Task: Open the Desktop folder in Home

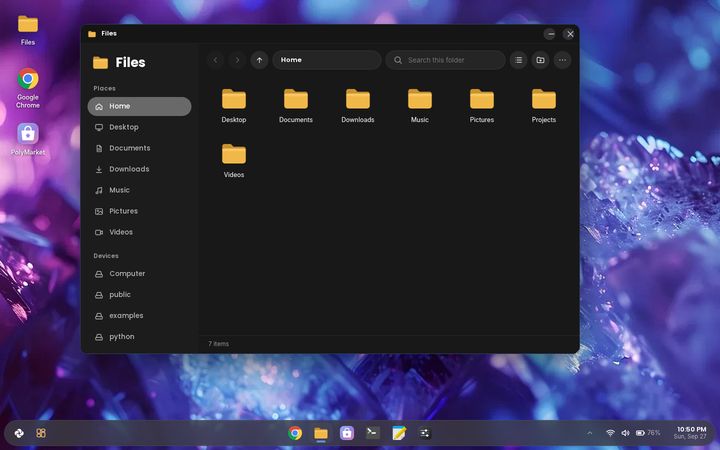Action: [234, 106]
